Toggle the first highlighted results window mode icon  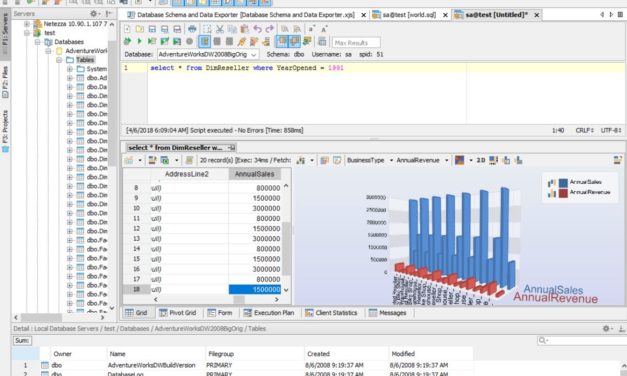tap(282, 41)
